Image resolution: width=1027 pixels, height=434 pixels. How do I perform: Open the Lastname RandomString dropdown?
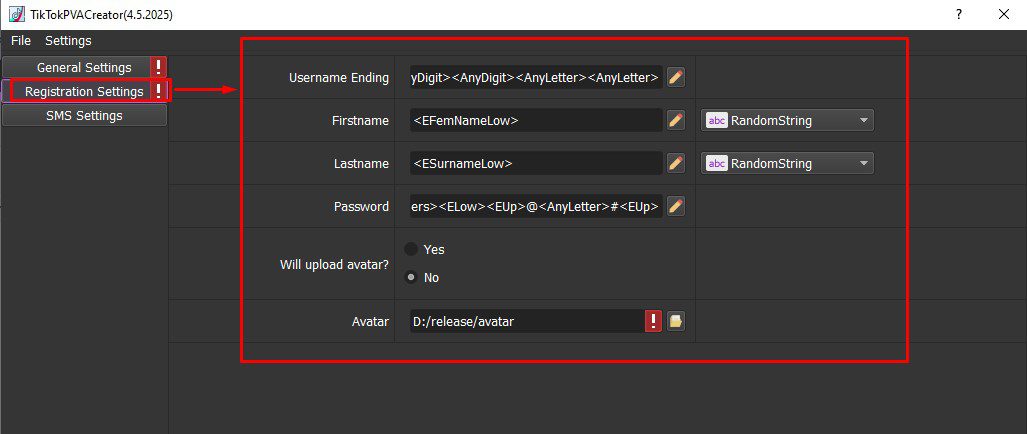pyautogui.click(x=787, y=164)
